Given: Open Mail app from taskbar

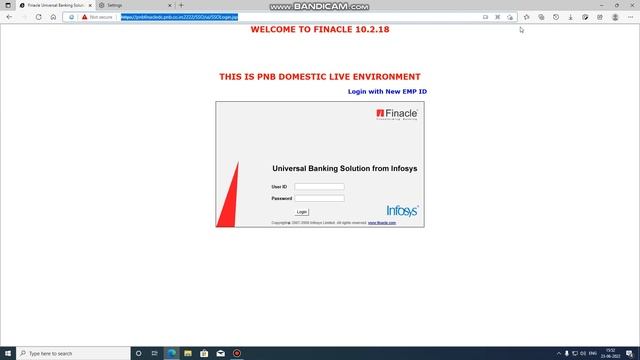Looking at the screenshot, I should point(220,353).
